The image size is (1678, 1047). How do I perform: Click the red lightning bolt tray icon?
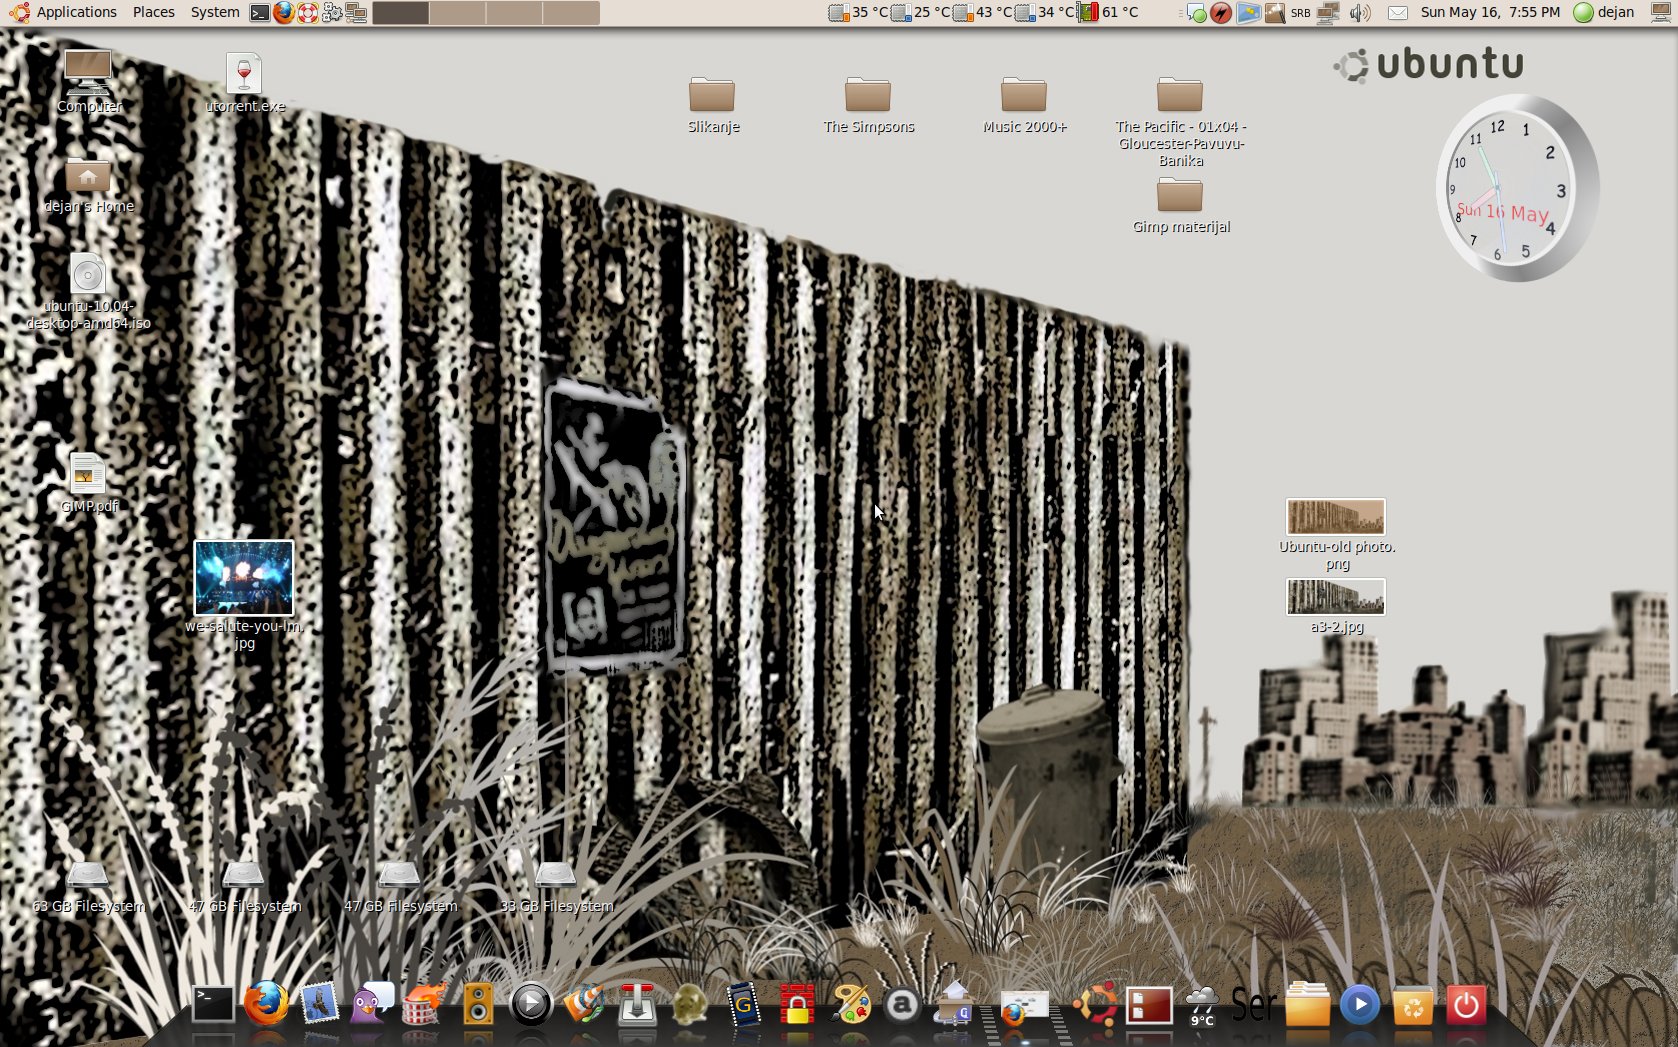(x=1221, y=13)
